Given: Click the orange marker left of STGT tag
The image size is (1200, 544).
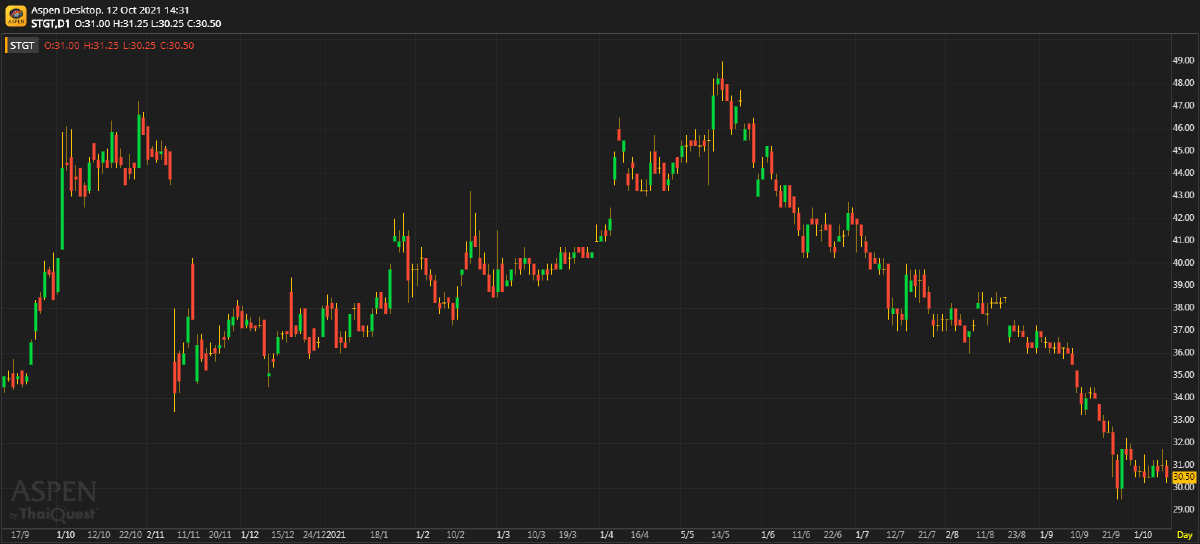Looking at the screenshot, I should [x=5, y=45].
